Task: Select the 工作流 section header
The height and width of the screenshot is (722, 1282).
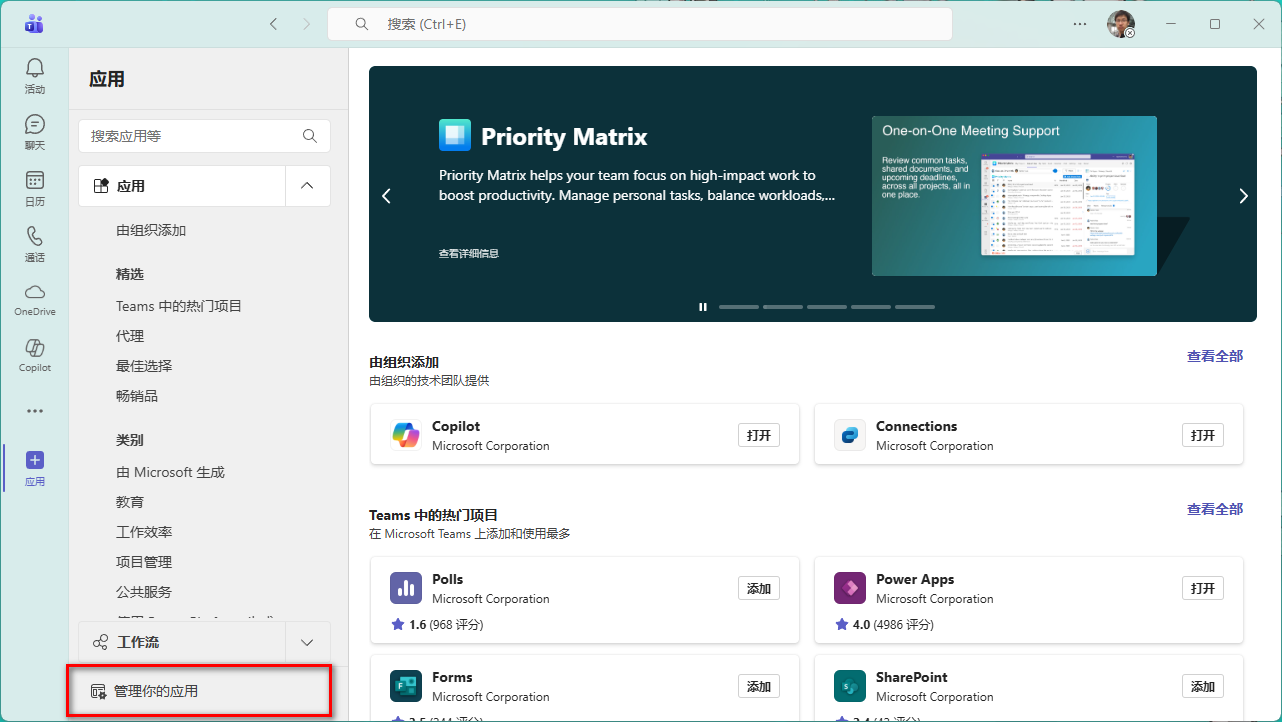Action: [182, 642]
